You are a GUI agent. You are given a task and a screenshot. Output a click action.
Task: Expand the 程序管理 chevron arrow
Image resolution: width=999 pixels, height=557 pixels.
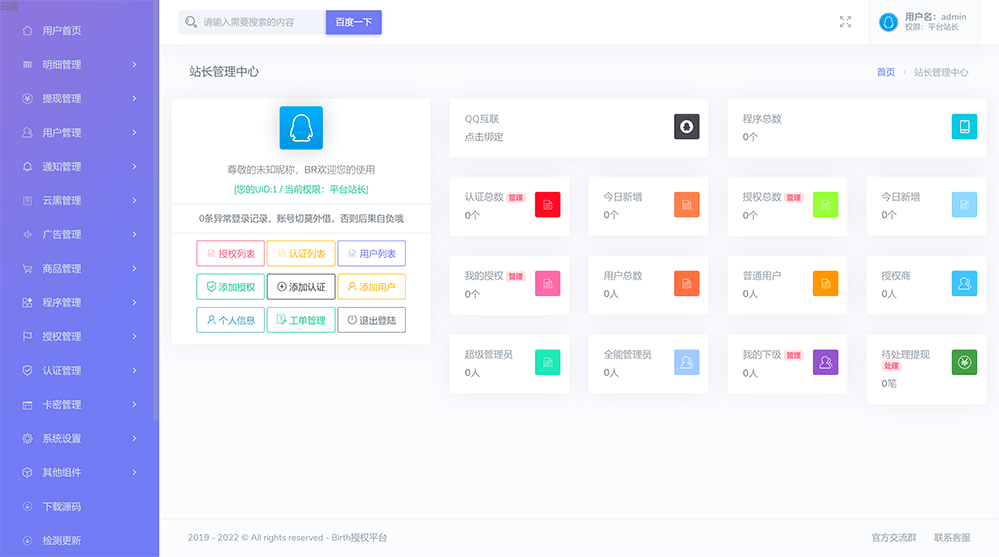click(134, 302)
